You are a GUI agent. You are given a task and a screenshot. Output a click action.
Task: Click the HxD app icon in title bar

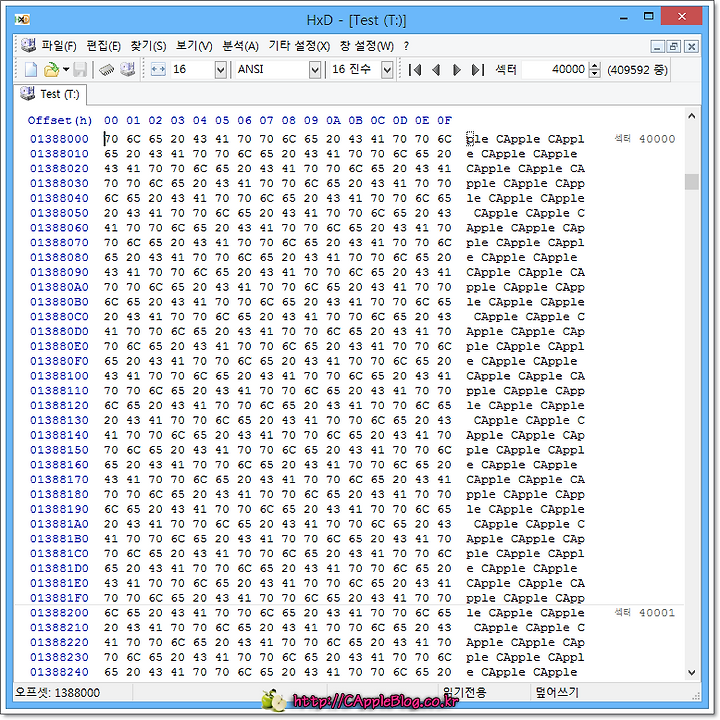pyautogui.click(x=22, y=19)
